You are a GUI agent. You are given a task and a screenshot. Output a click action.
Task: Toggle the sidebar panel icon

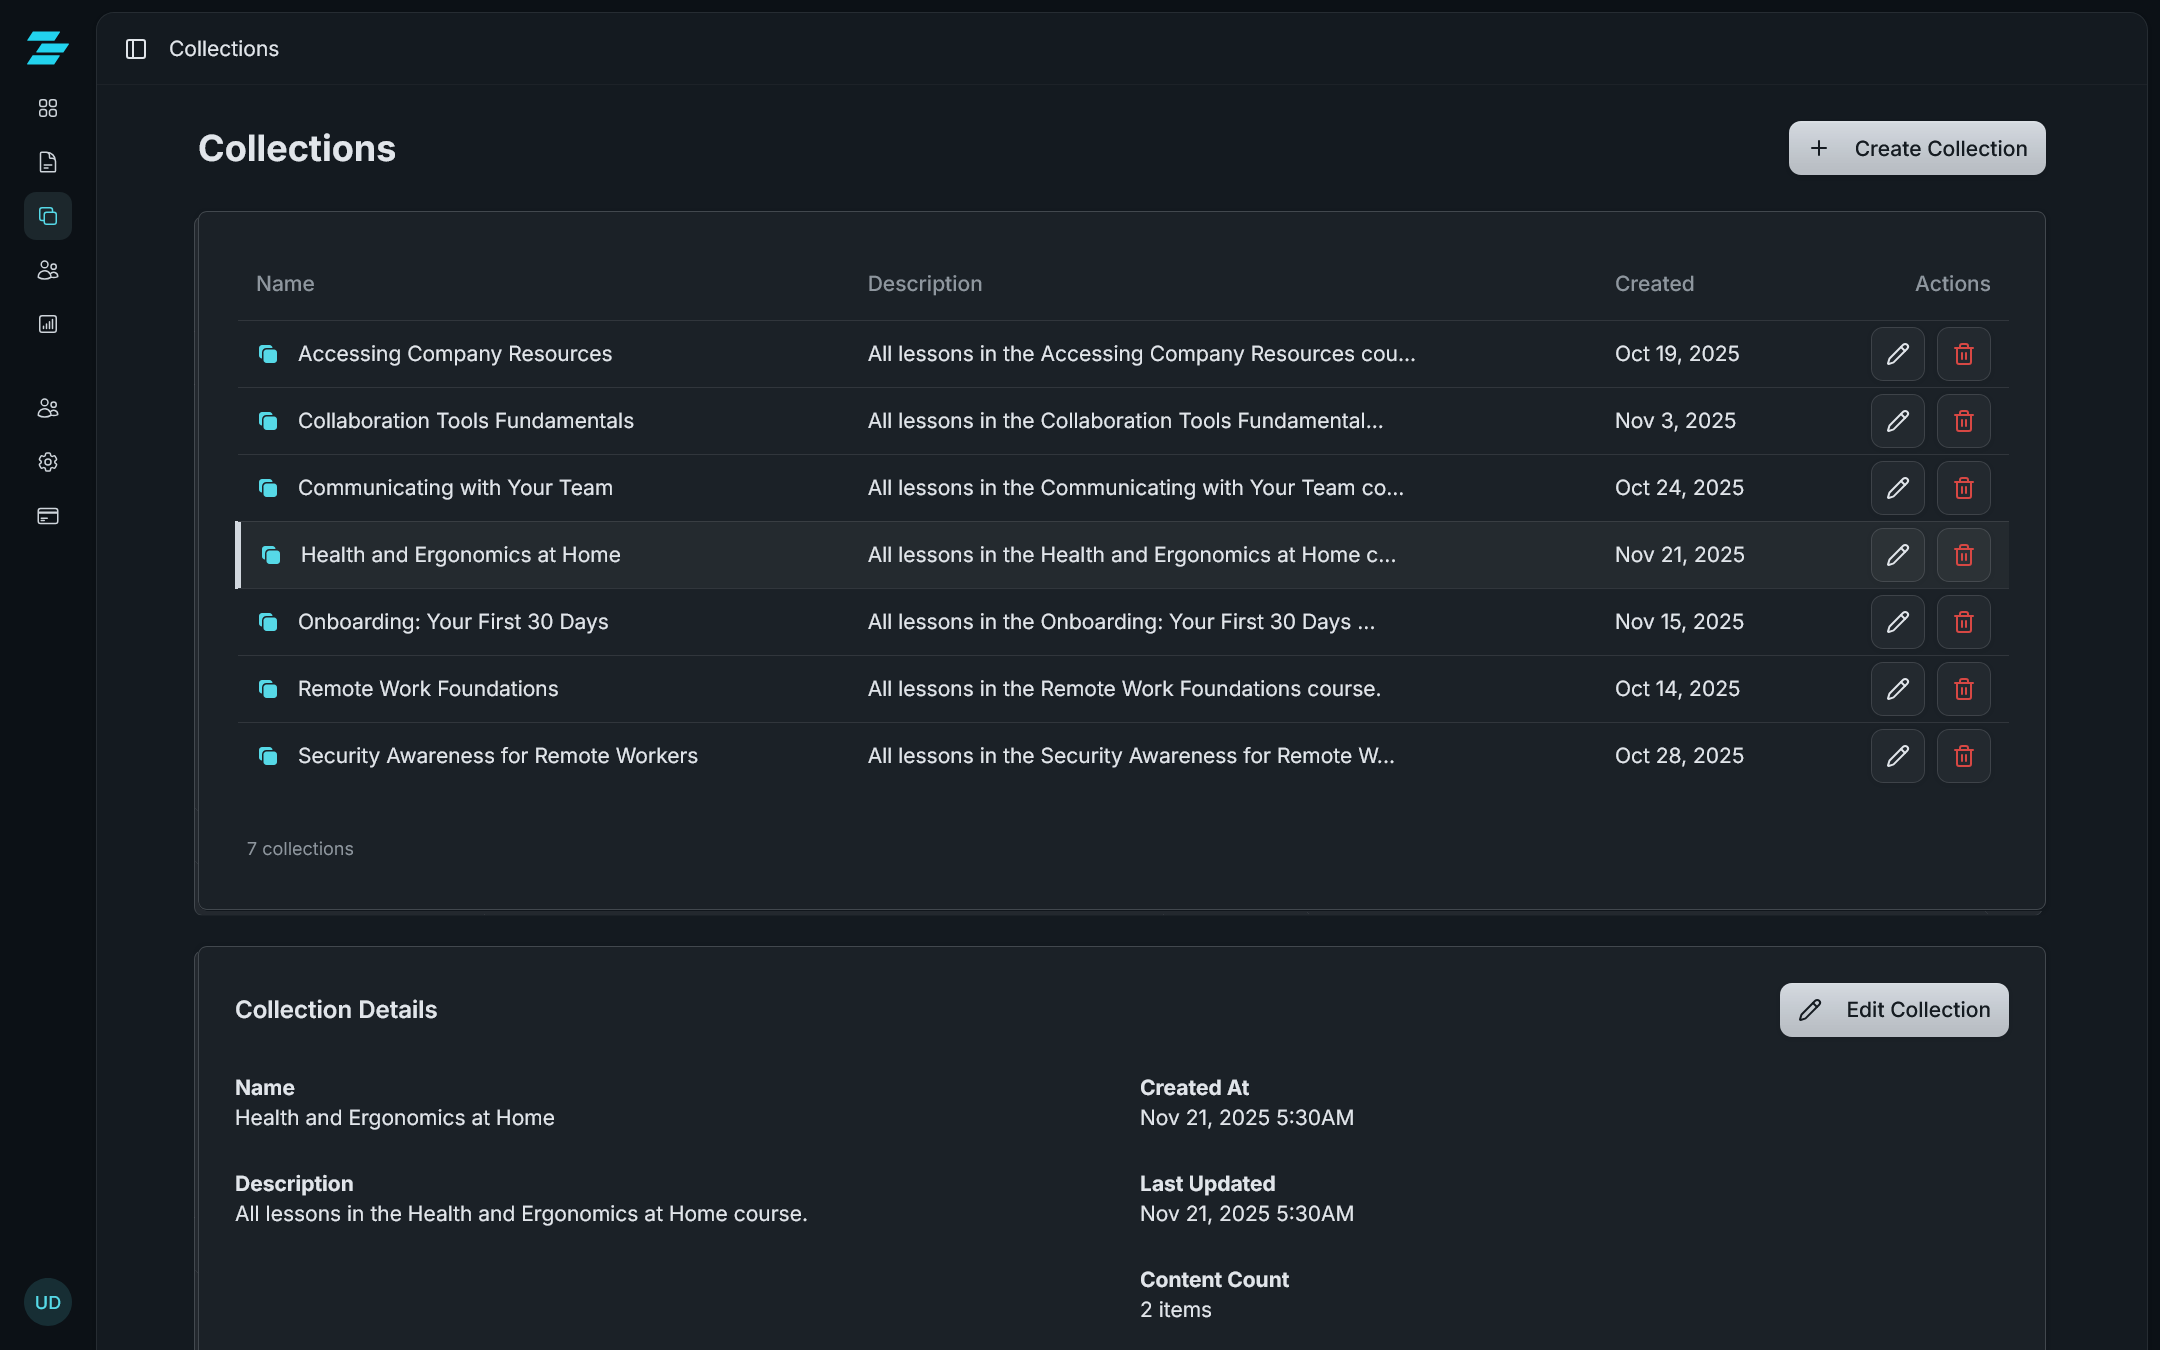tap(136, 49)
